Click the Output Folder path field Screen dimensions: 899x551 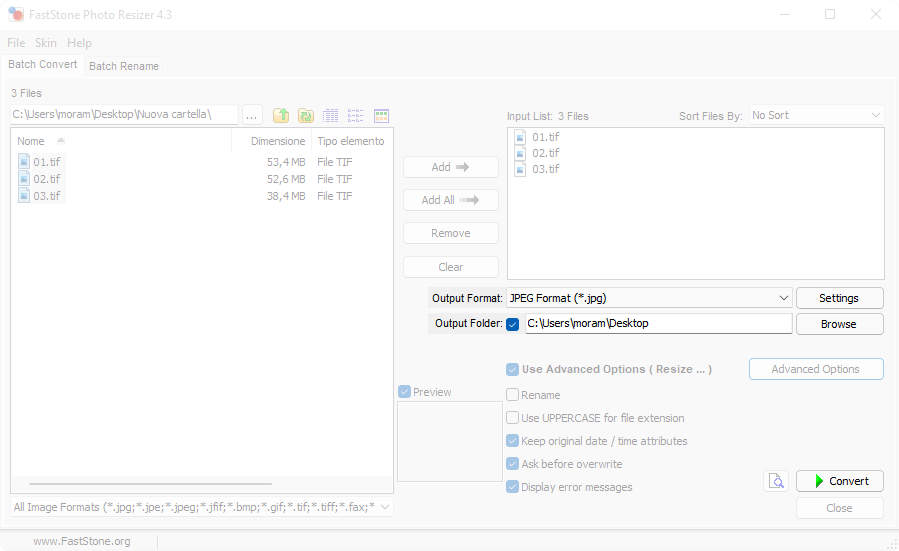click(x=659, y=323)
